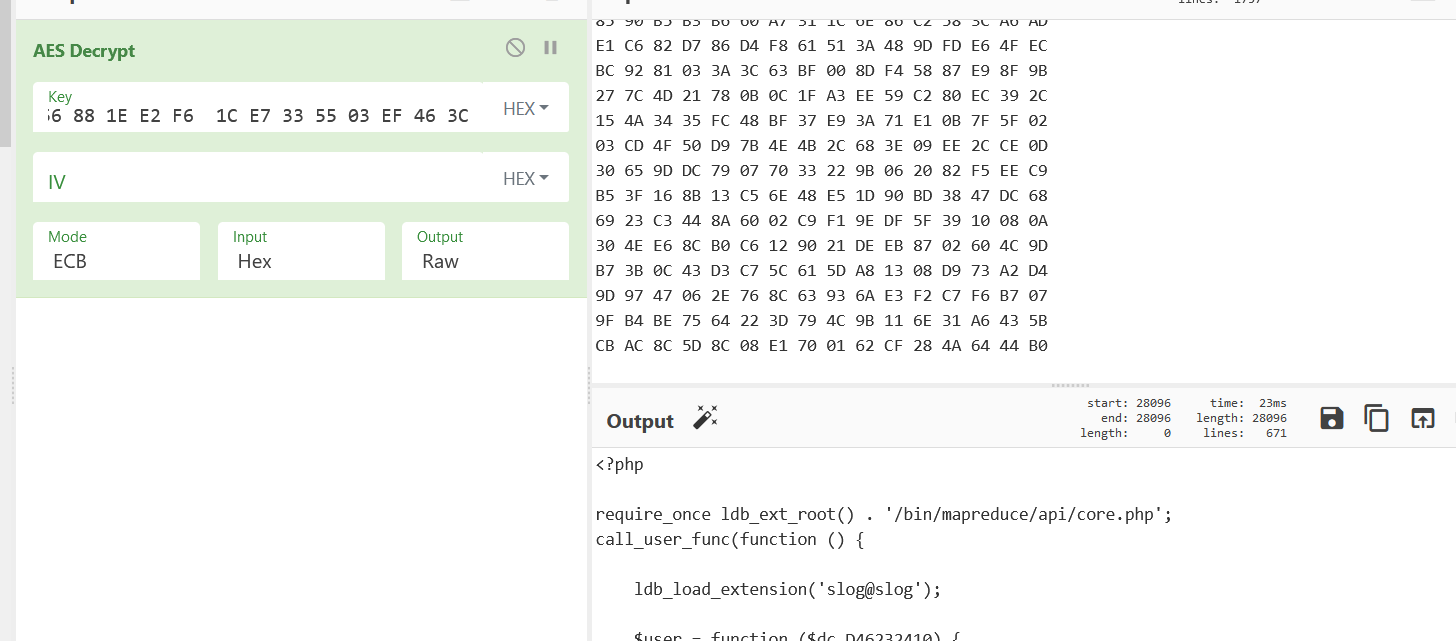Click hex row starting with BC 92 81

[x=821, y=71]
